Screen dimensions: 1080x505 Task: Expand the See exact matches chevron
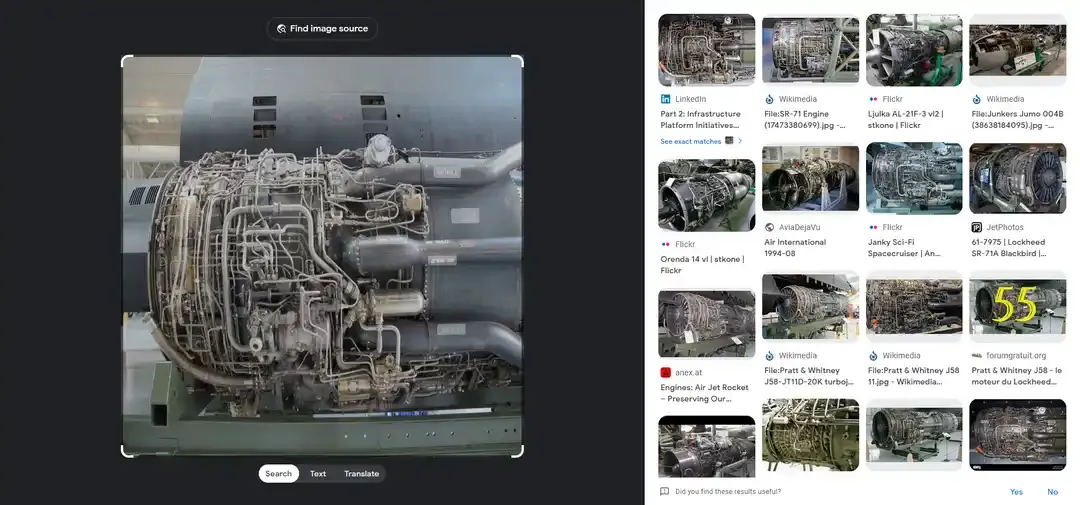pyautogui.click(x=740, y=141)
